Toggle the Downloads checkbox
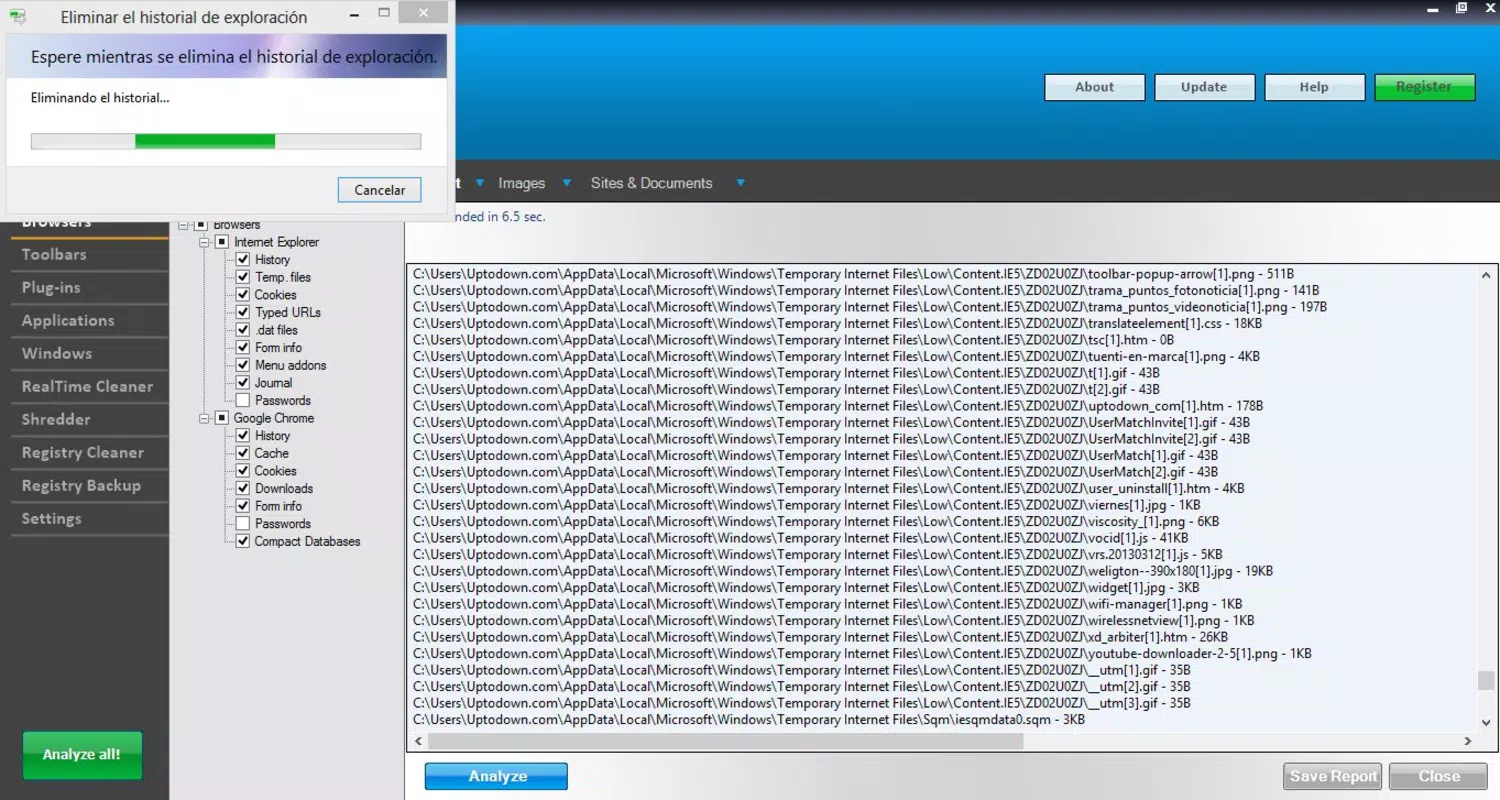 (242, 489)
